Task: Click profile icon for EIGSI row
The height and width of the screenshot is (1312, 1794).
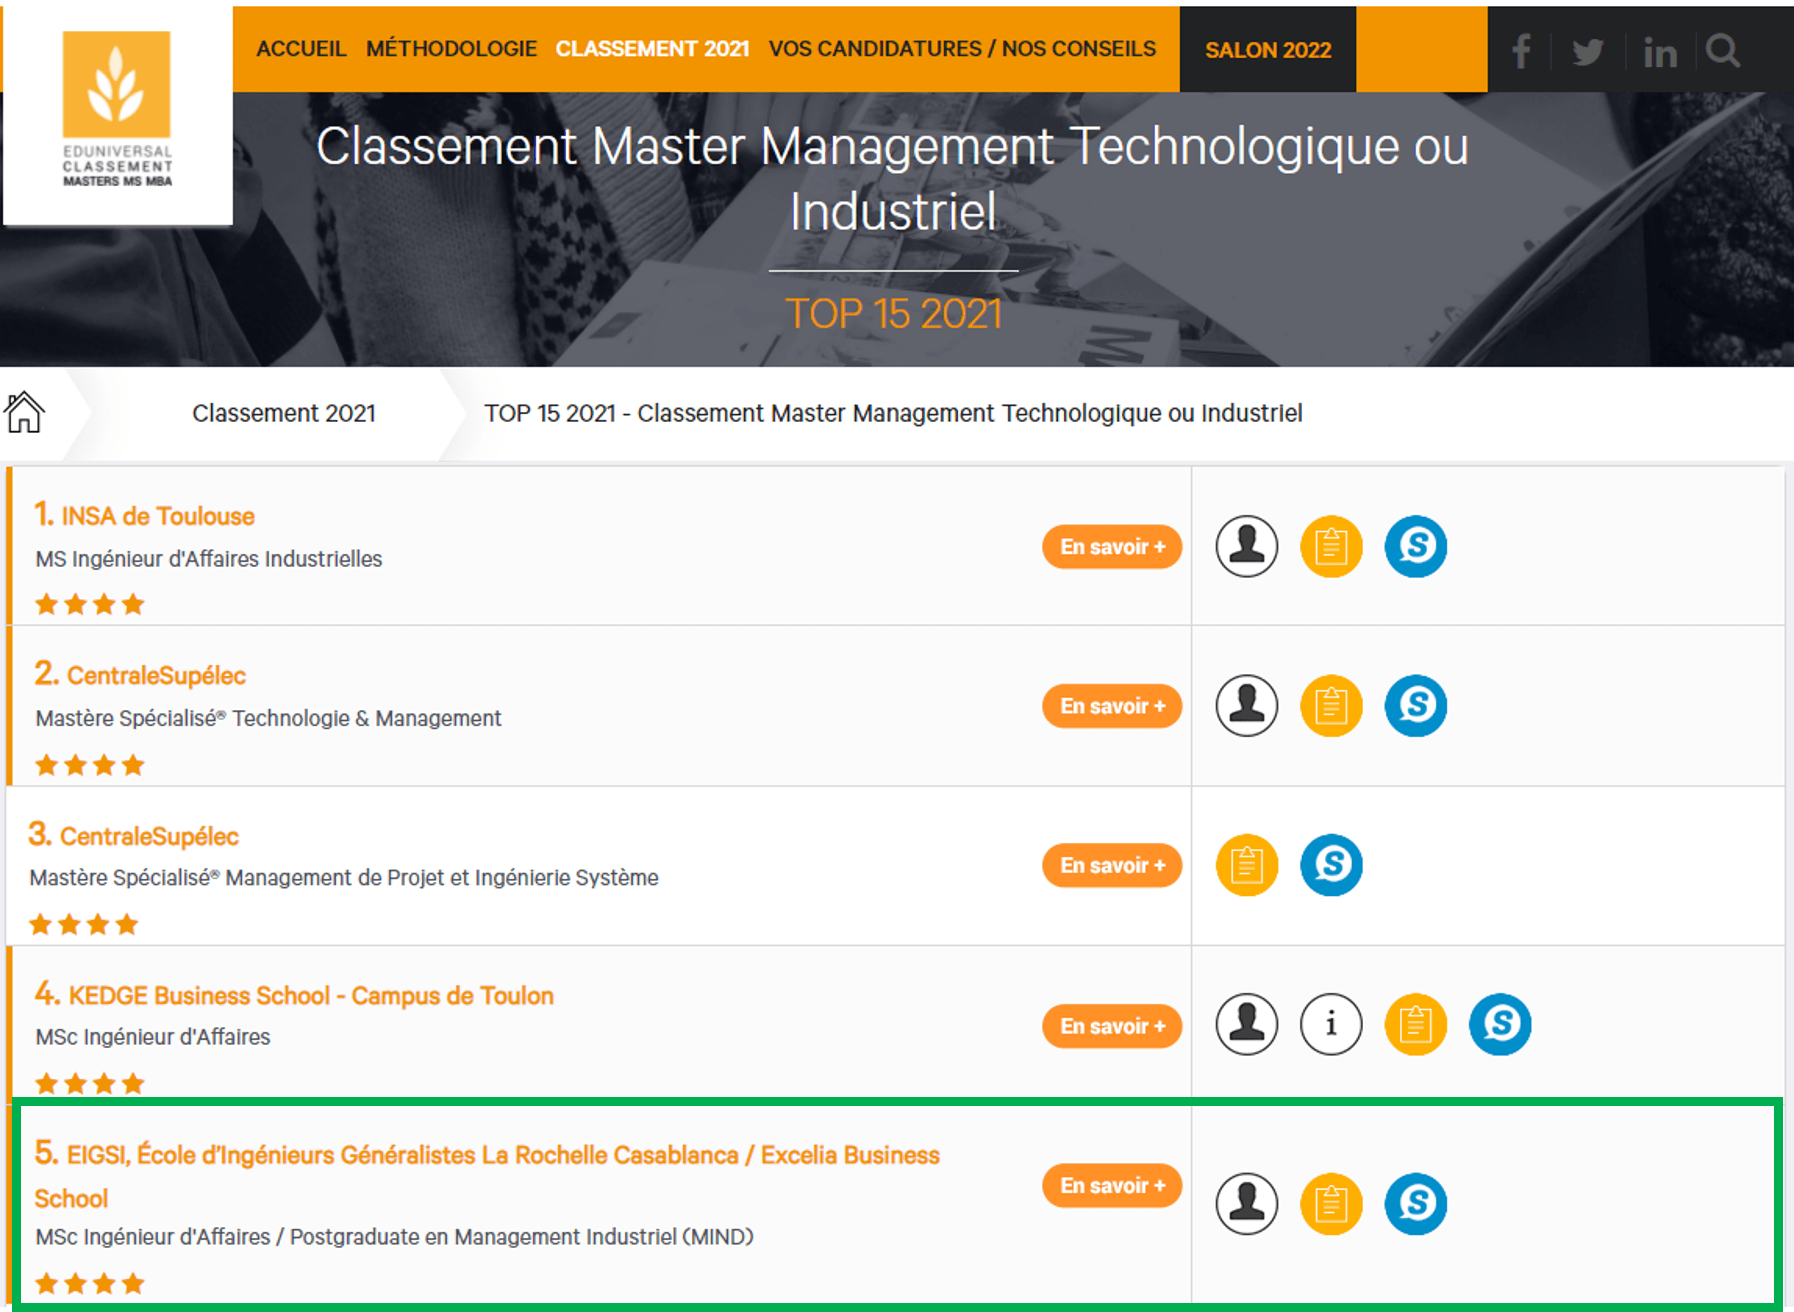Action: [1246, 1203]
